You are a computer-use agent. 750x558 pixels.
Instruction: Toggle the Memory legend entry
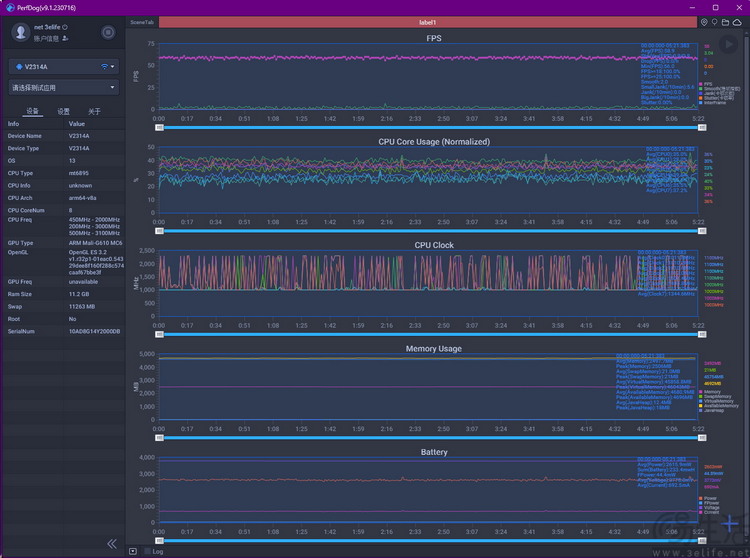[x=710, y=392]
